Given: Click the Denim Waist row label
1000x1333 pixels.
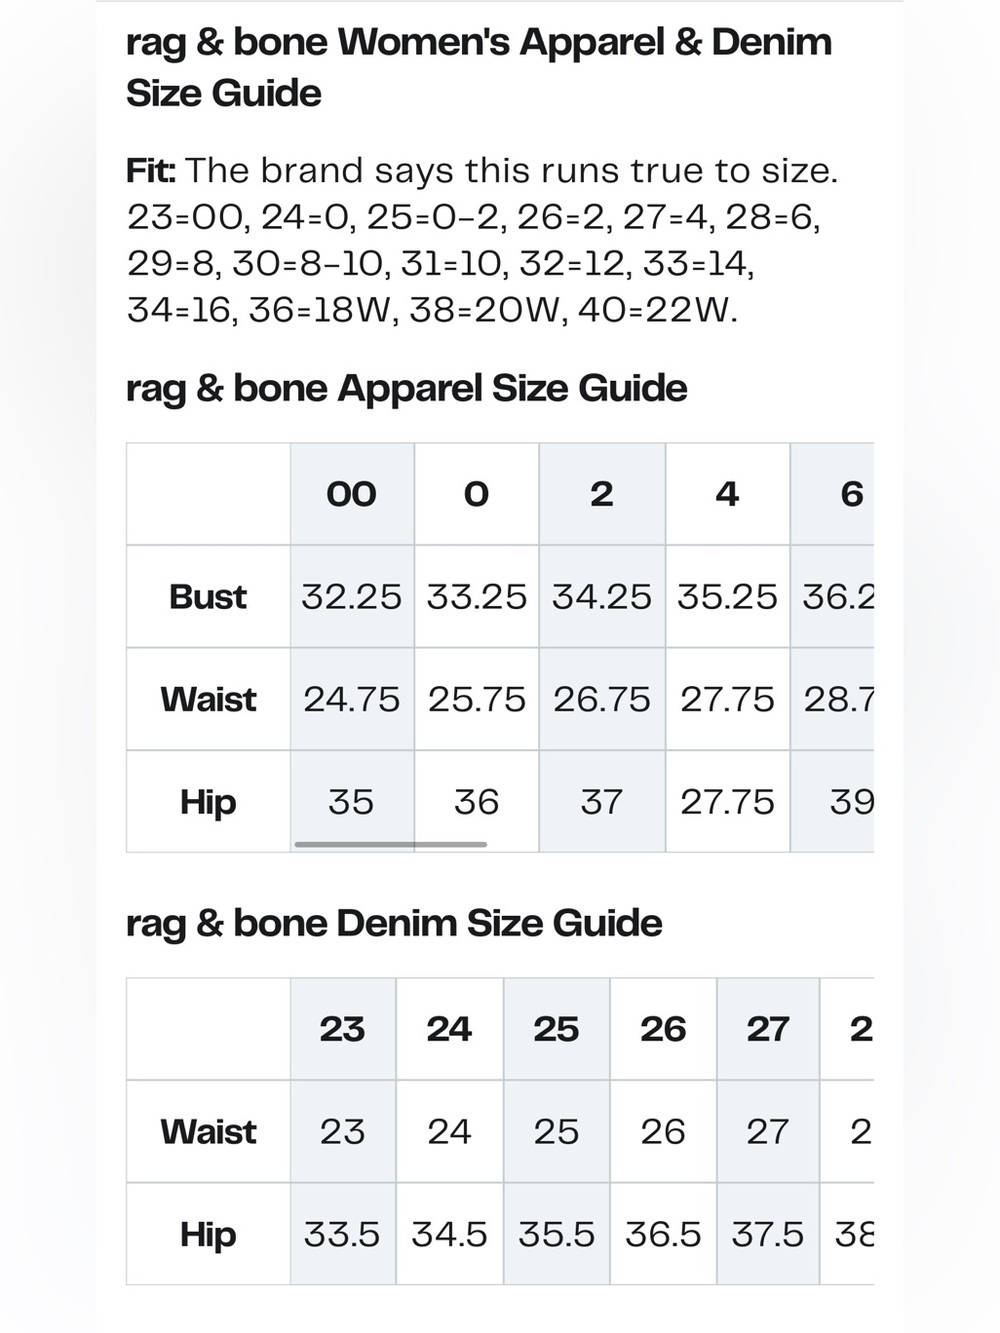Looking at the screenshot, I should (x=208, y=1132).
